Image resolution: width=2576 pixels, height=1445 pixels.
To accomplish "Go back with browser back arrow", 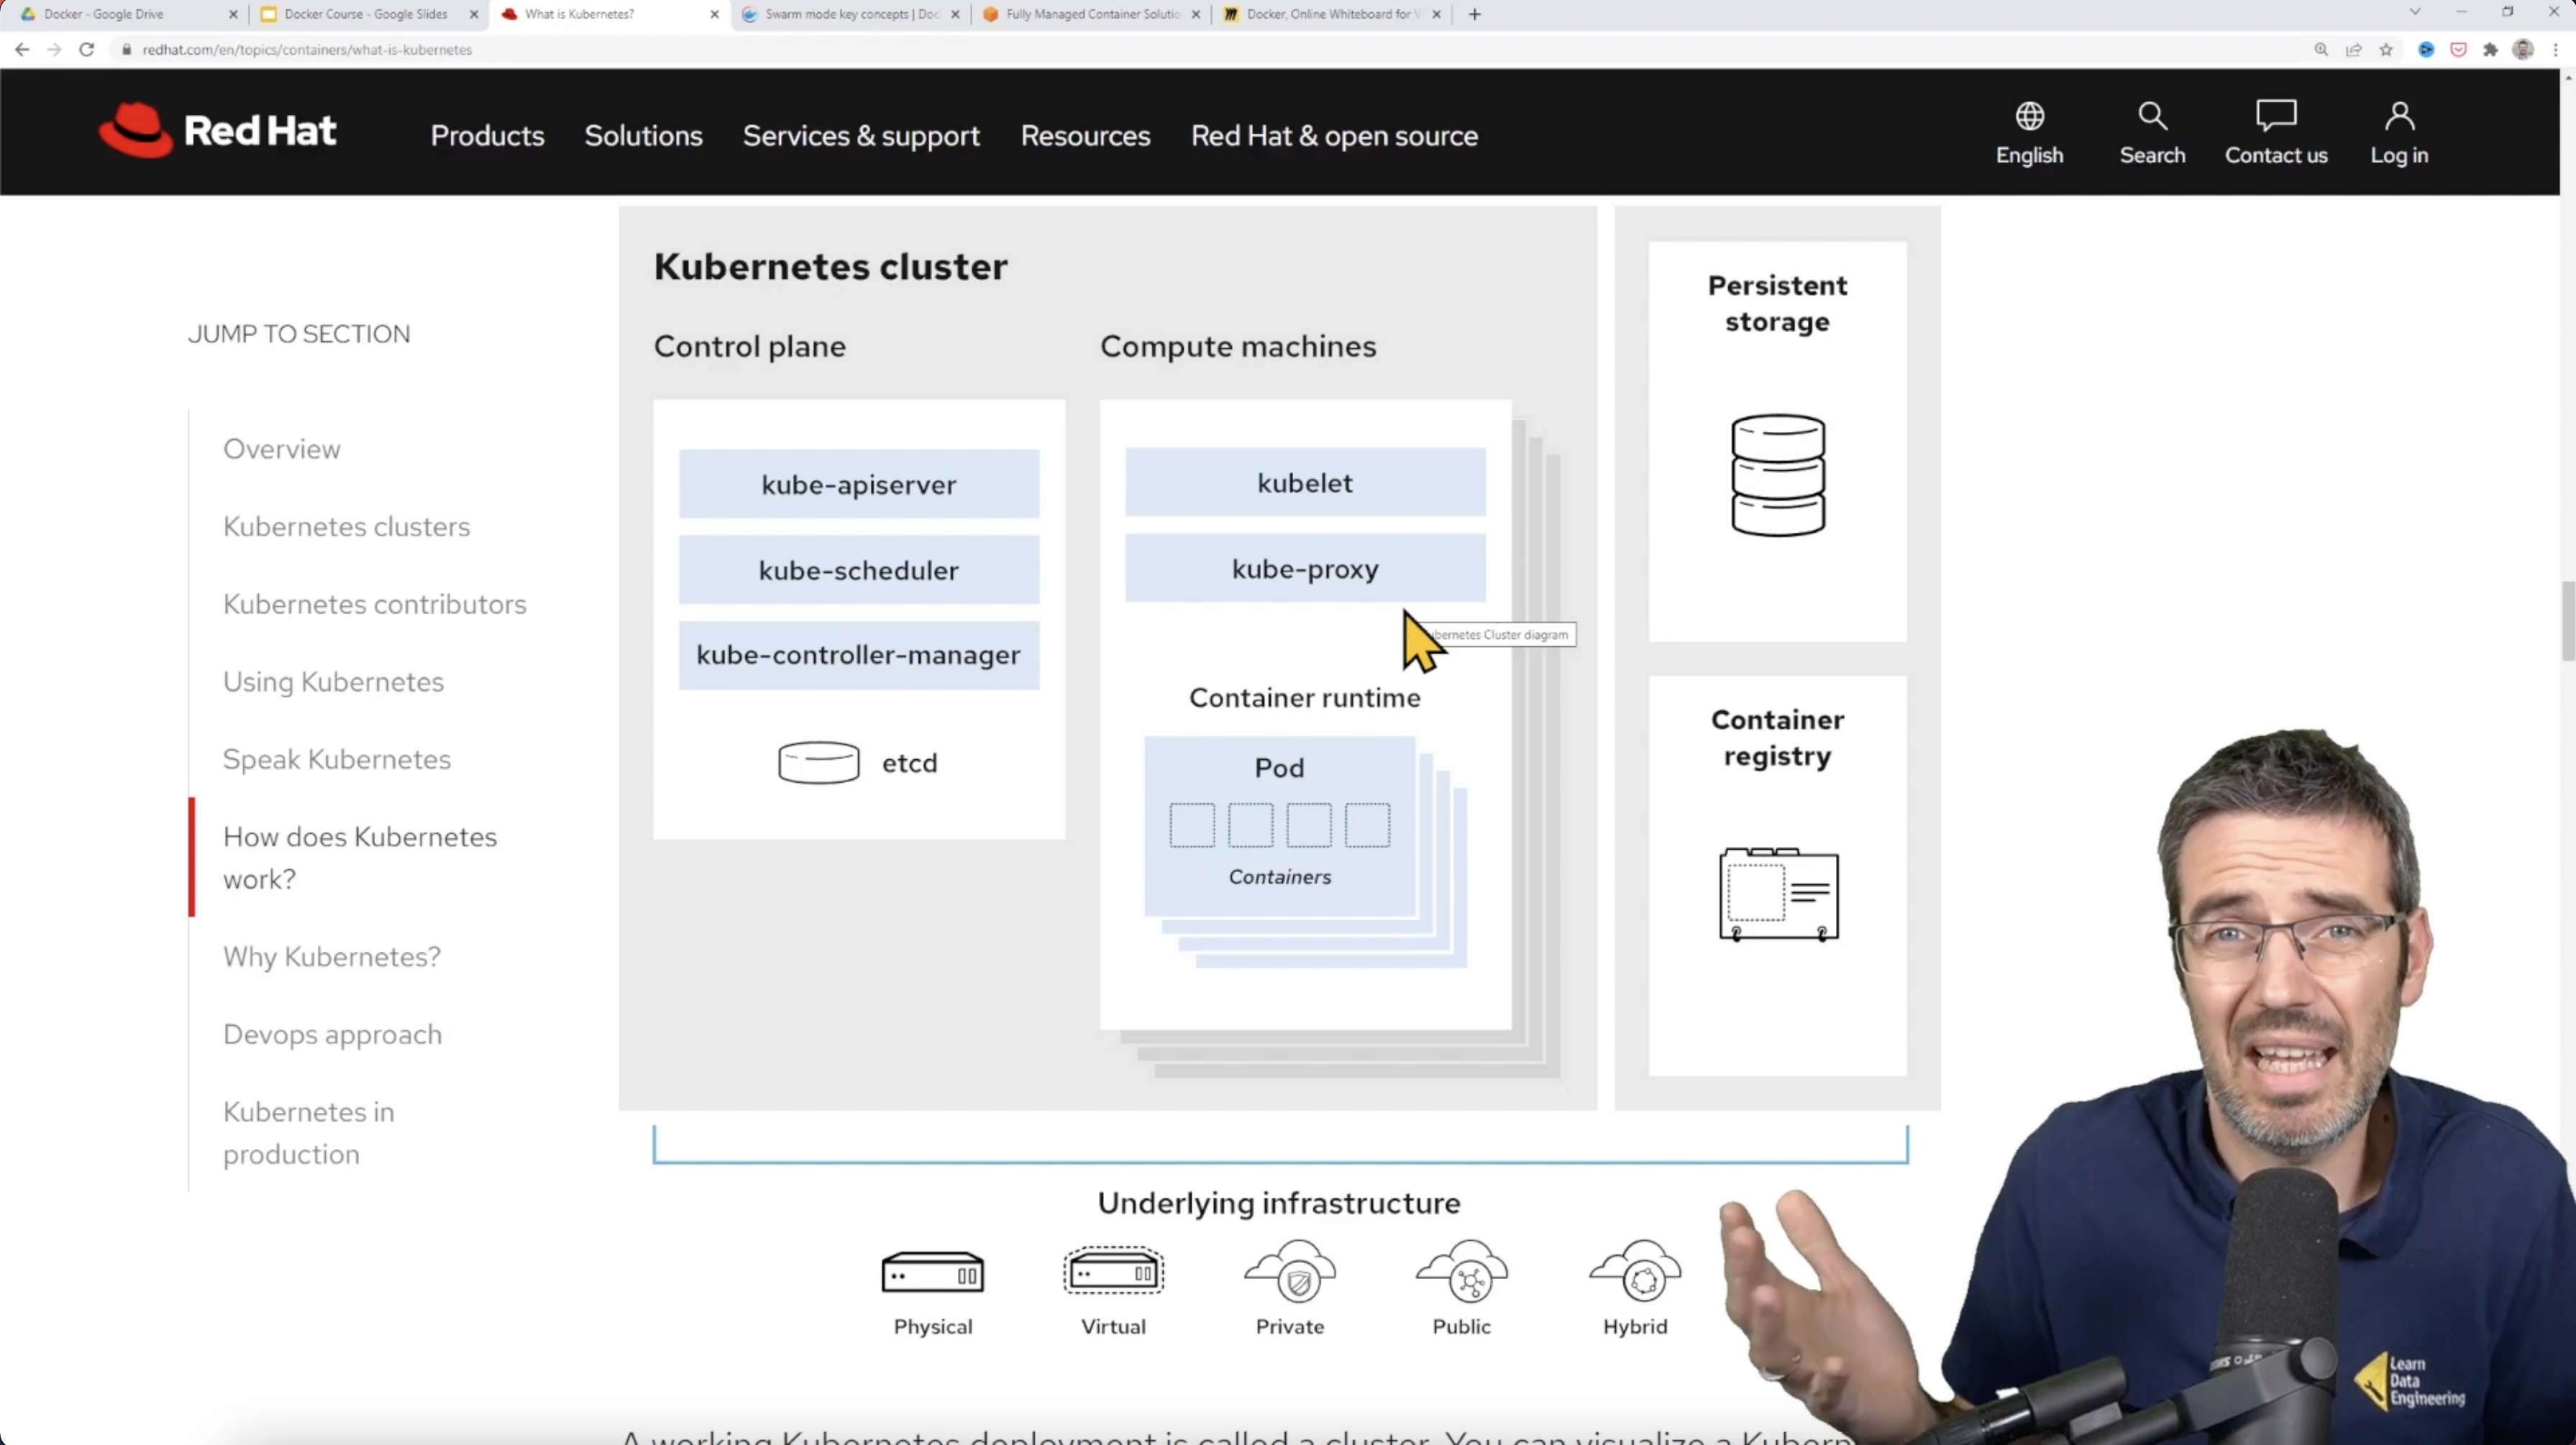I will [22, 49].
